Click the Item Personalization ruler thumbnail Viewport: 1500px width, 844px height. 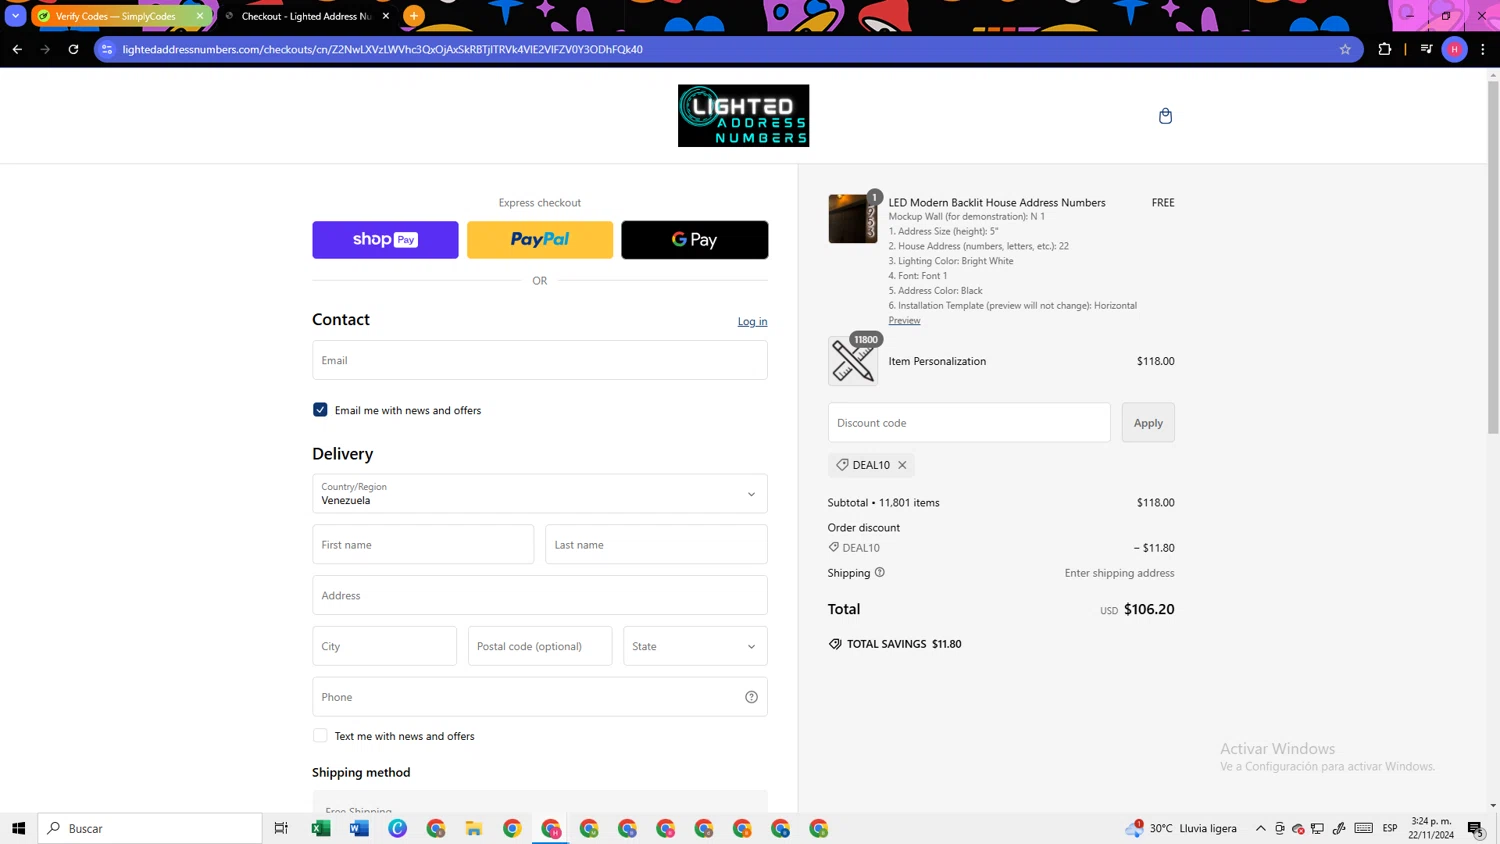853,361
